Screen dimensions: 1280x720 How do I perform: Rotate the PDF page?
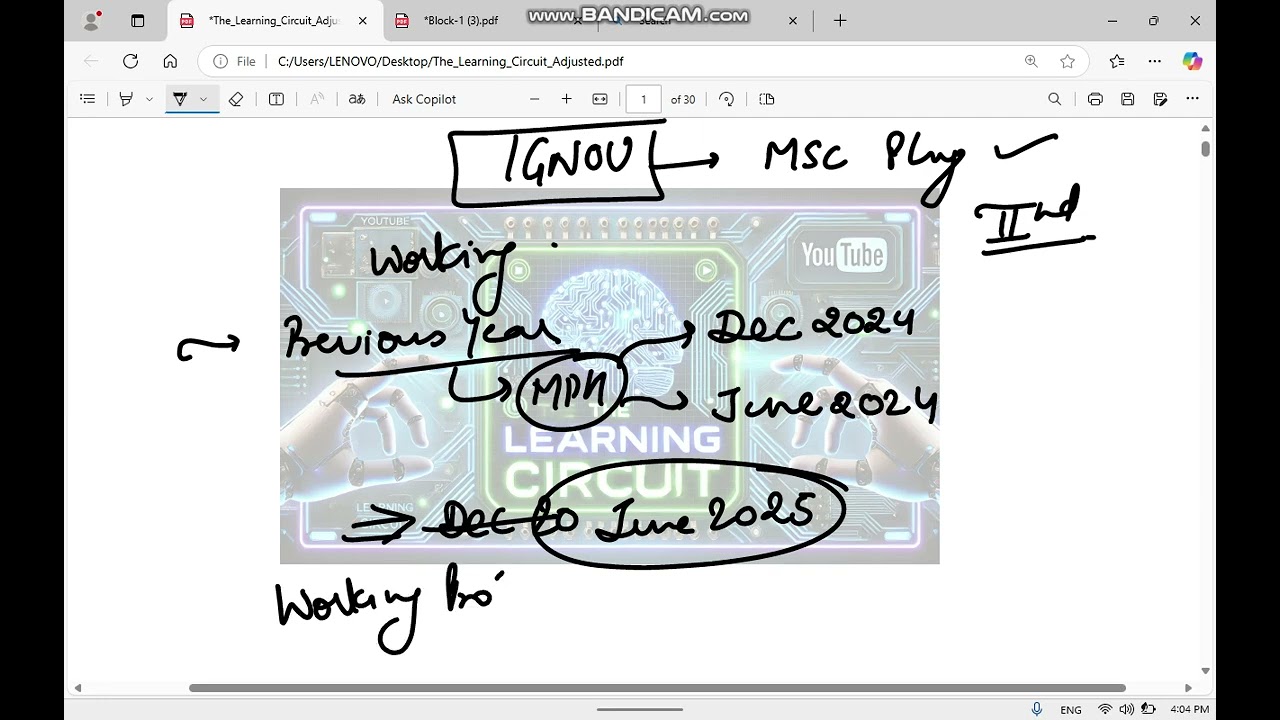pos(727,99)
